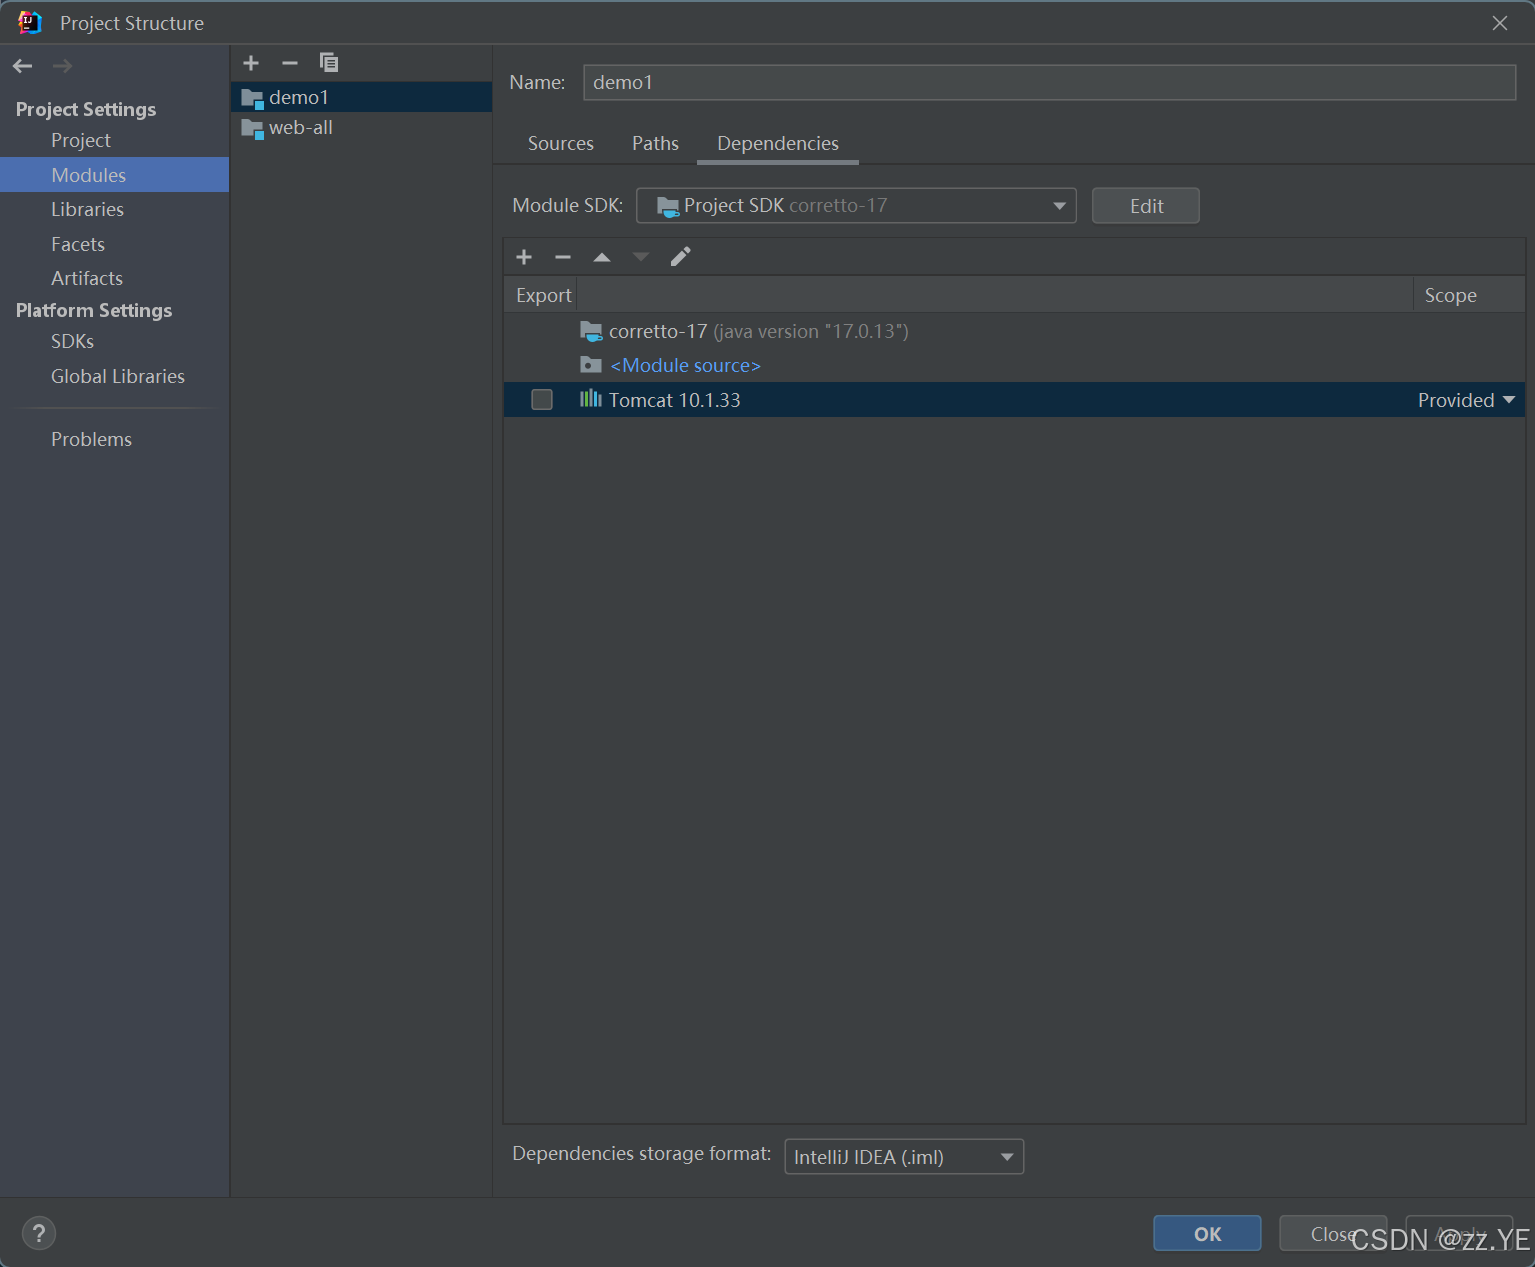Open Dependencies storage format dropdown
Viewport: 1535px width, 1267px height.
coord(904,1157)
